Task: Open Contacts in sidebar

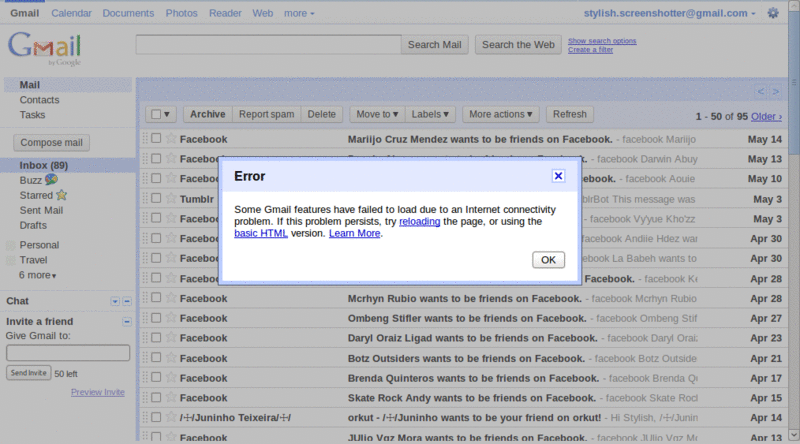Action: (39, 100)
